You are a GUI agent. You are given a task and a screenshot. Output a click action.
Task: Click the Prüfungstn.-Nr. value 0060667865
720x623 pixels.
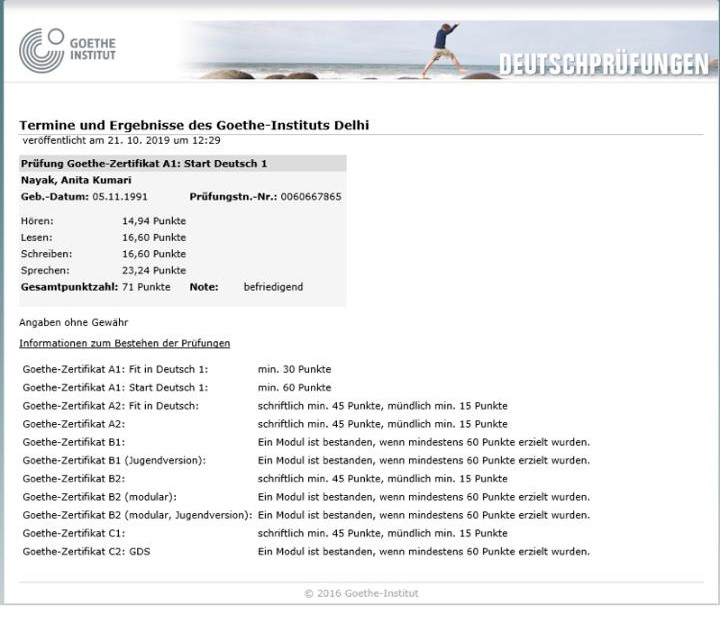coord(311,196)
